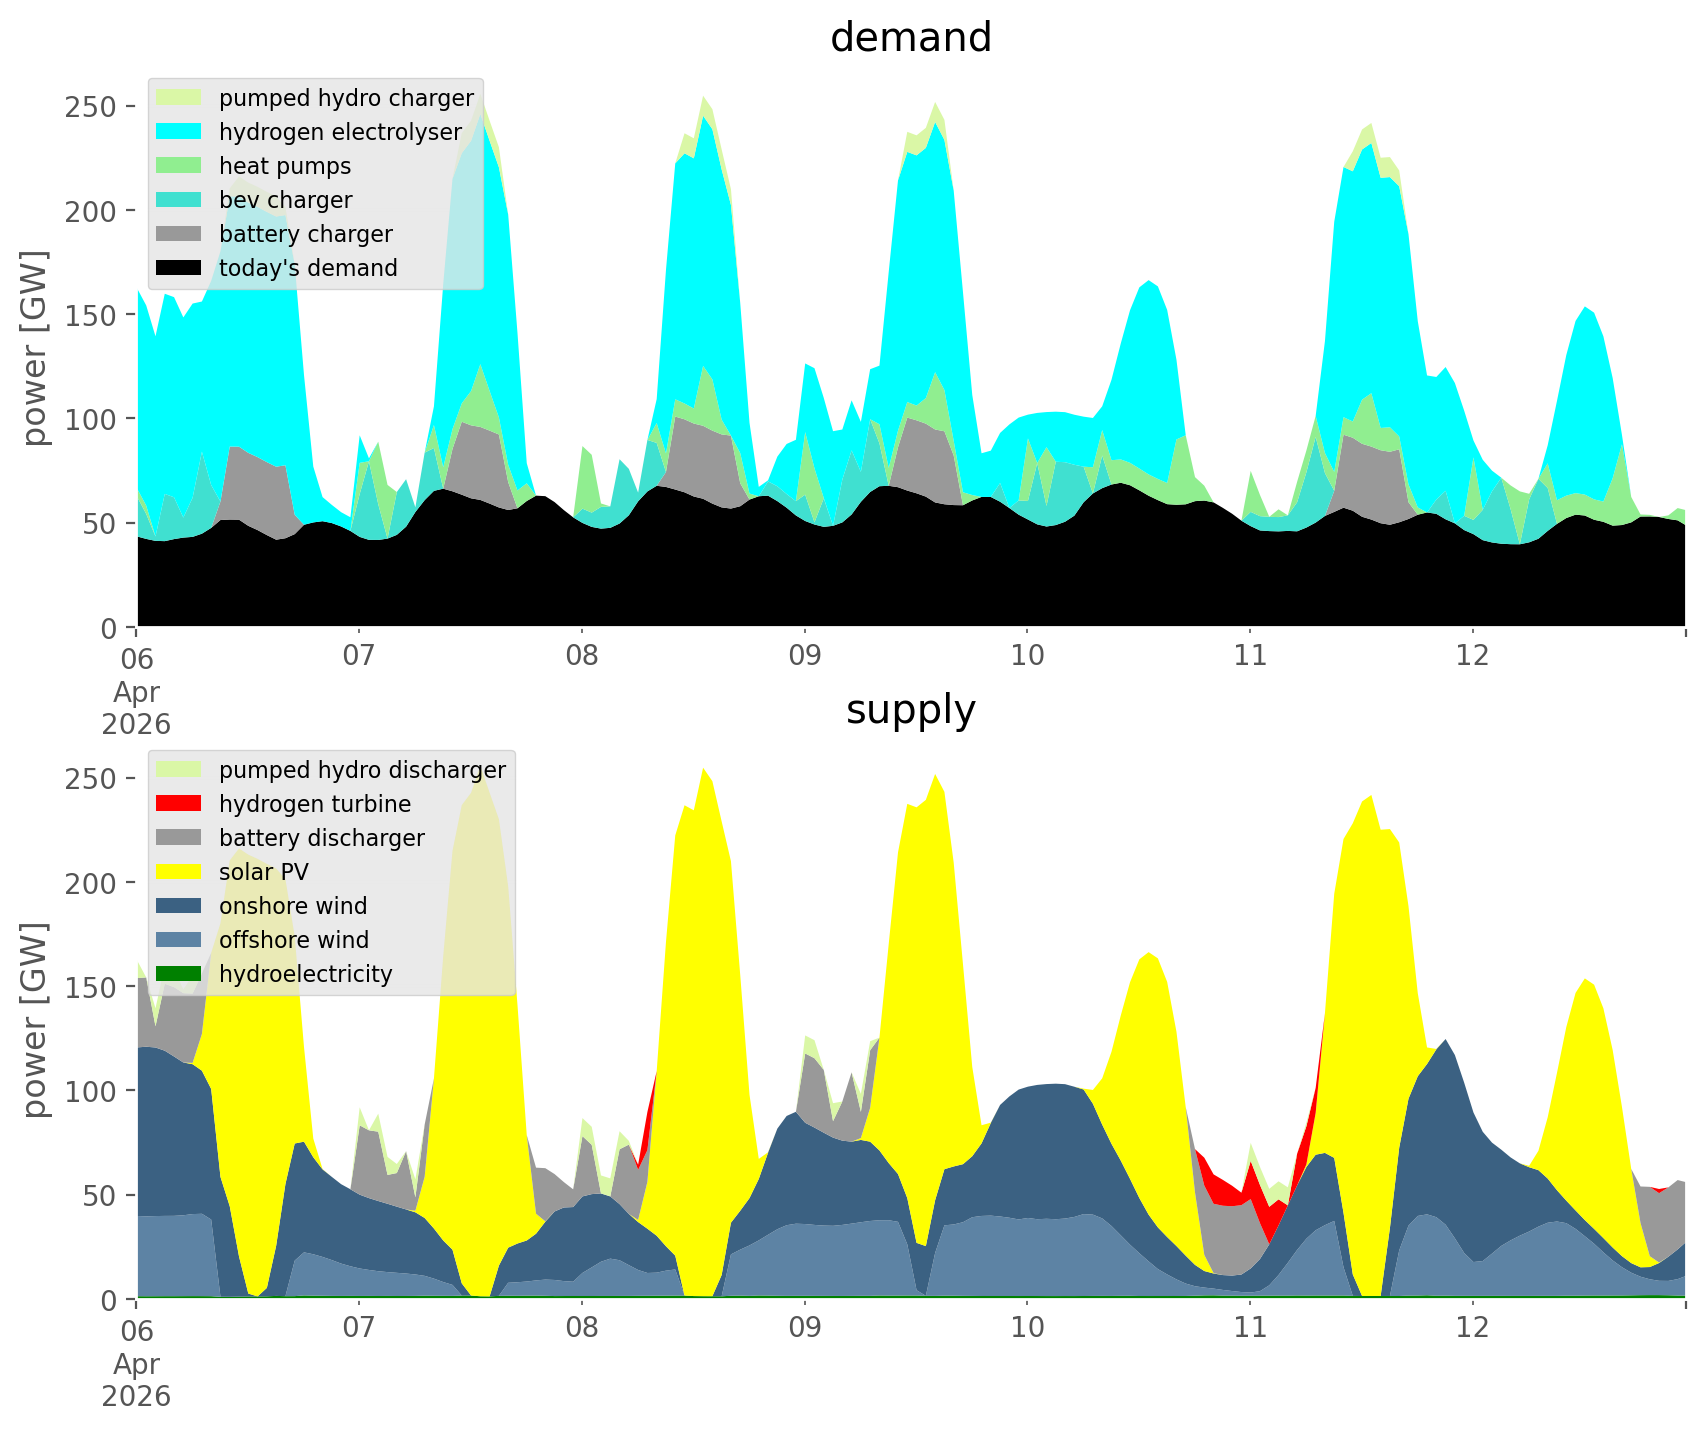This screenshot has width=1706, height=1431.
Task: Click the hydrogen electrolyser cyan legend swatch
Action: 180,132
